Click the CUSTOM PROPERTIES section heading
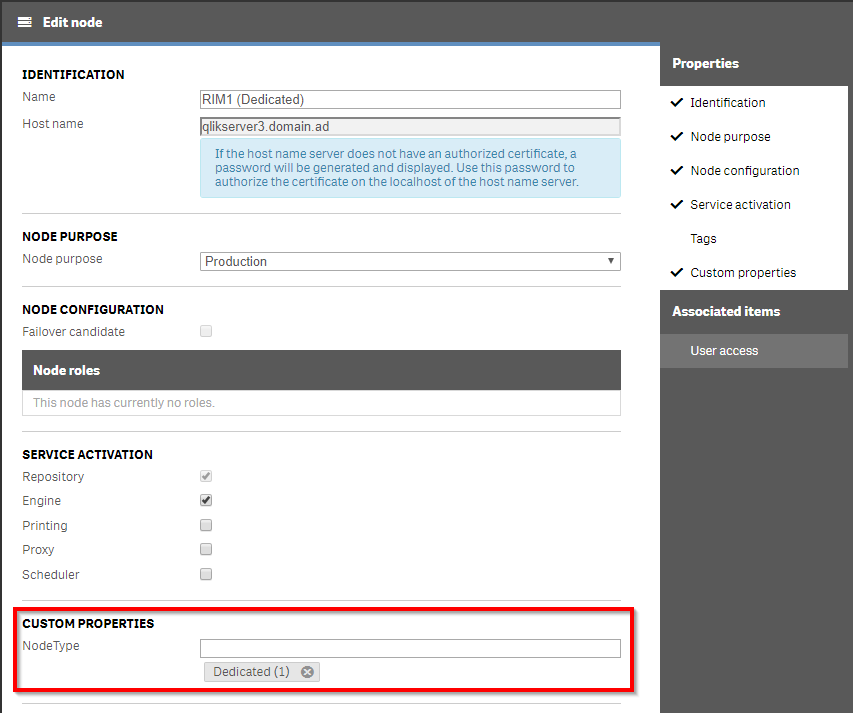Viewport: 853px width, 713px height. coord(88,624)
